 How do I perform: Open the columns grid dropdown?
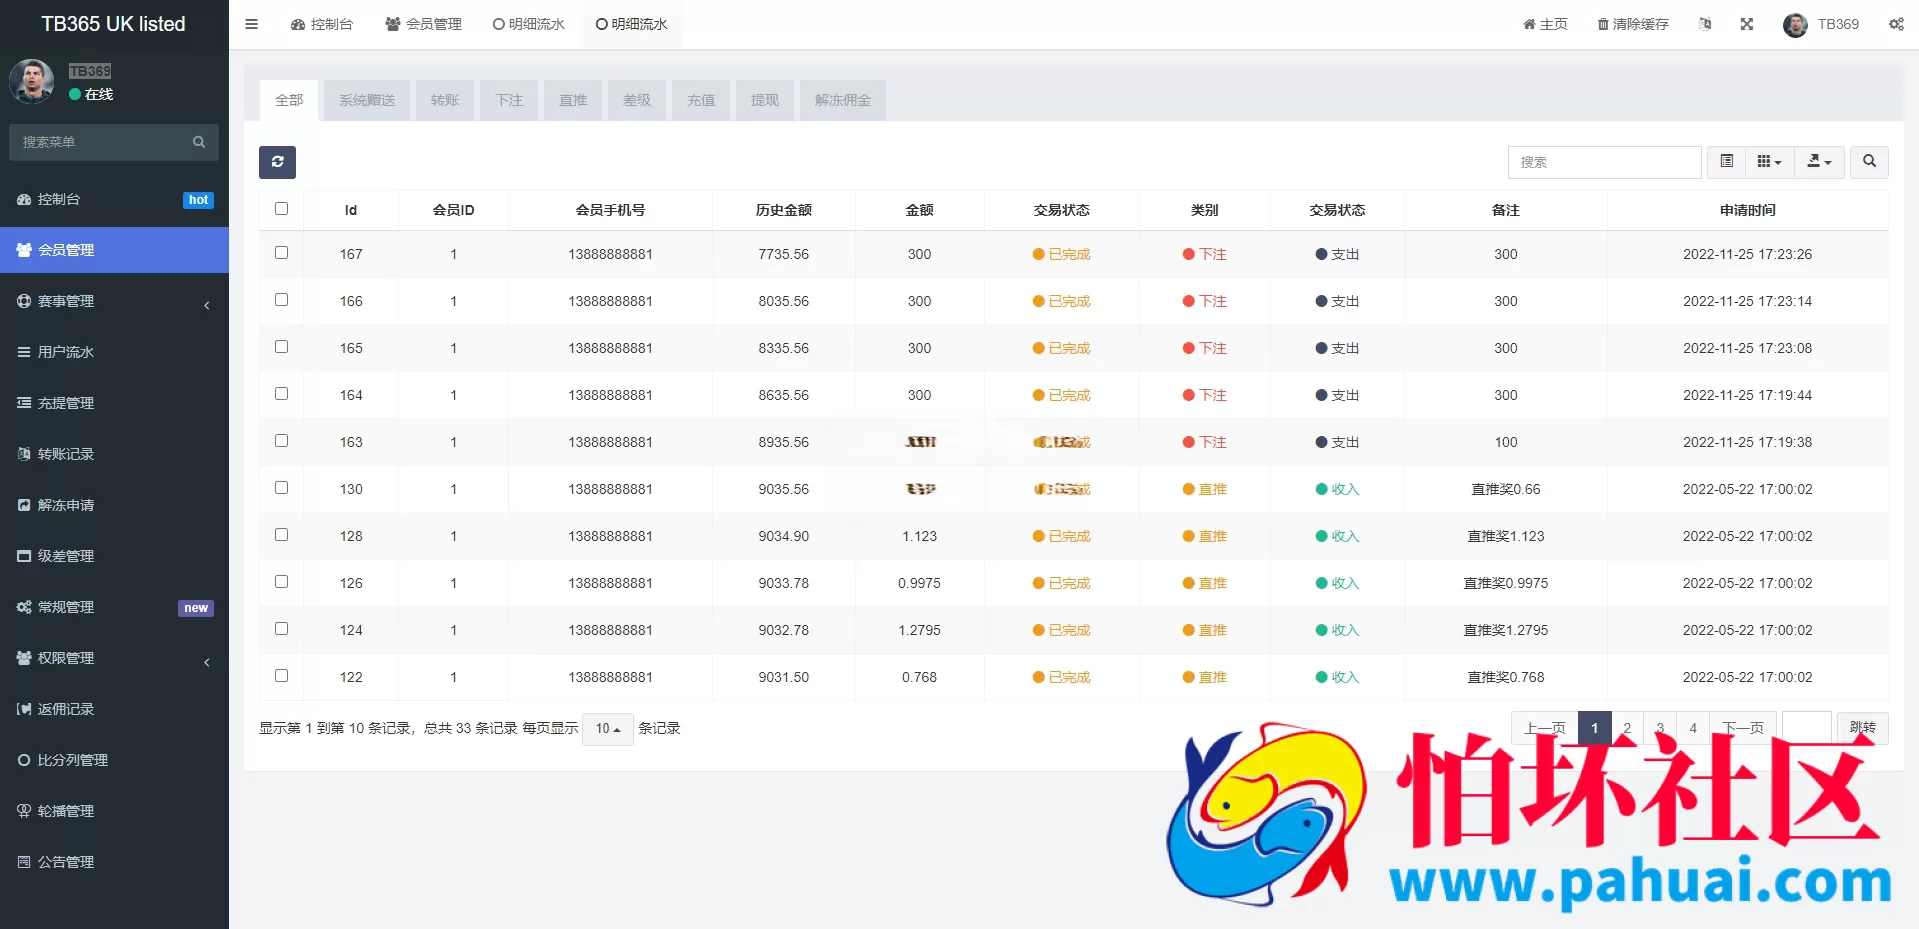coord(1769,162)
